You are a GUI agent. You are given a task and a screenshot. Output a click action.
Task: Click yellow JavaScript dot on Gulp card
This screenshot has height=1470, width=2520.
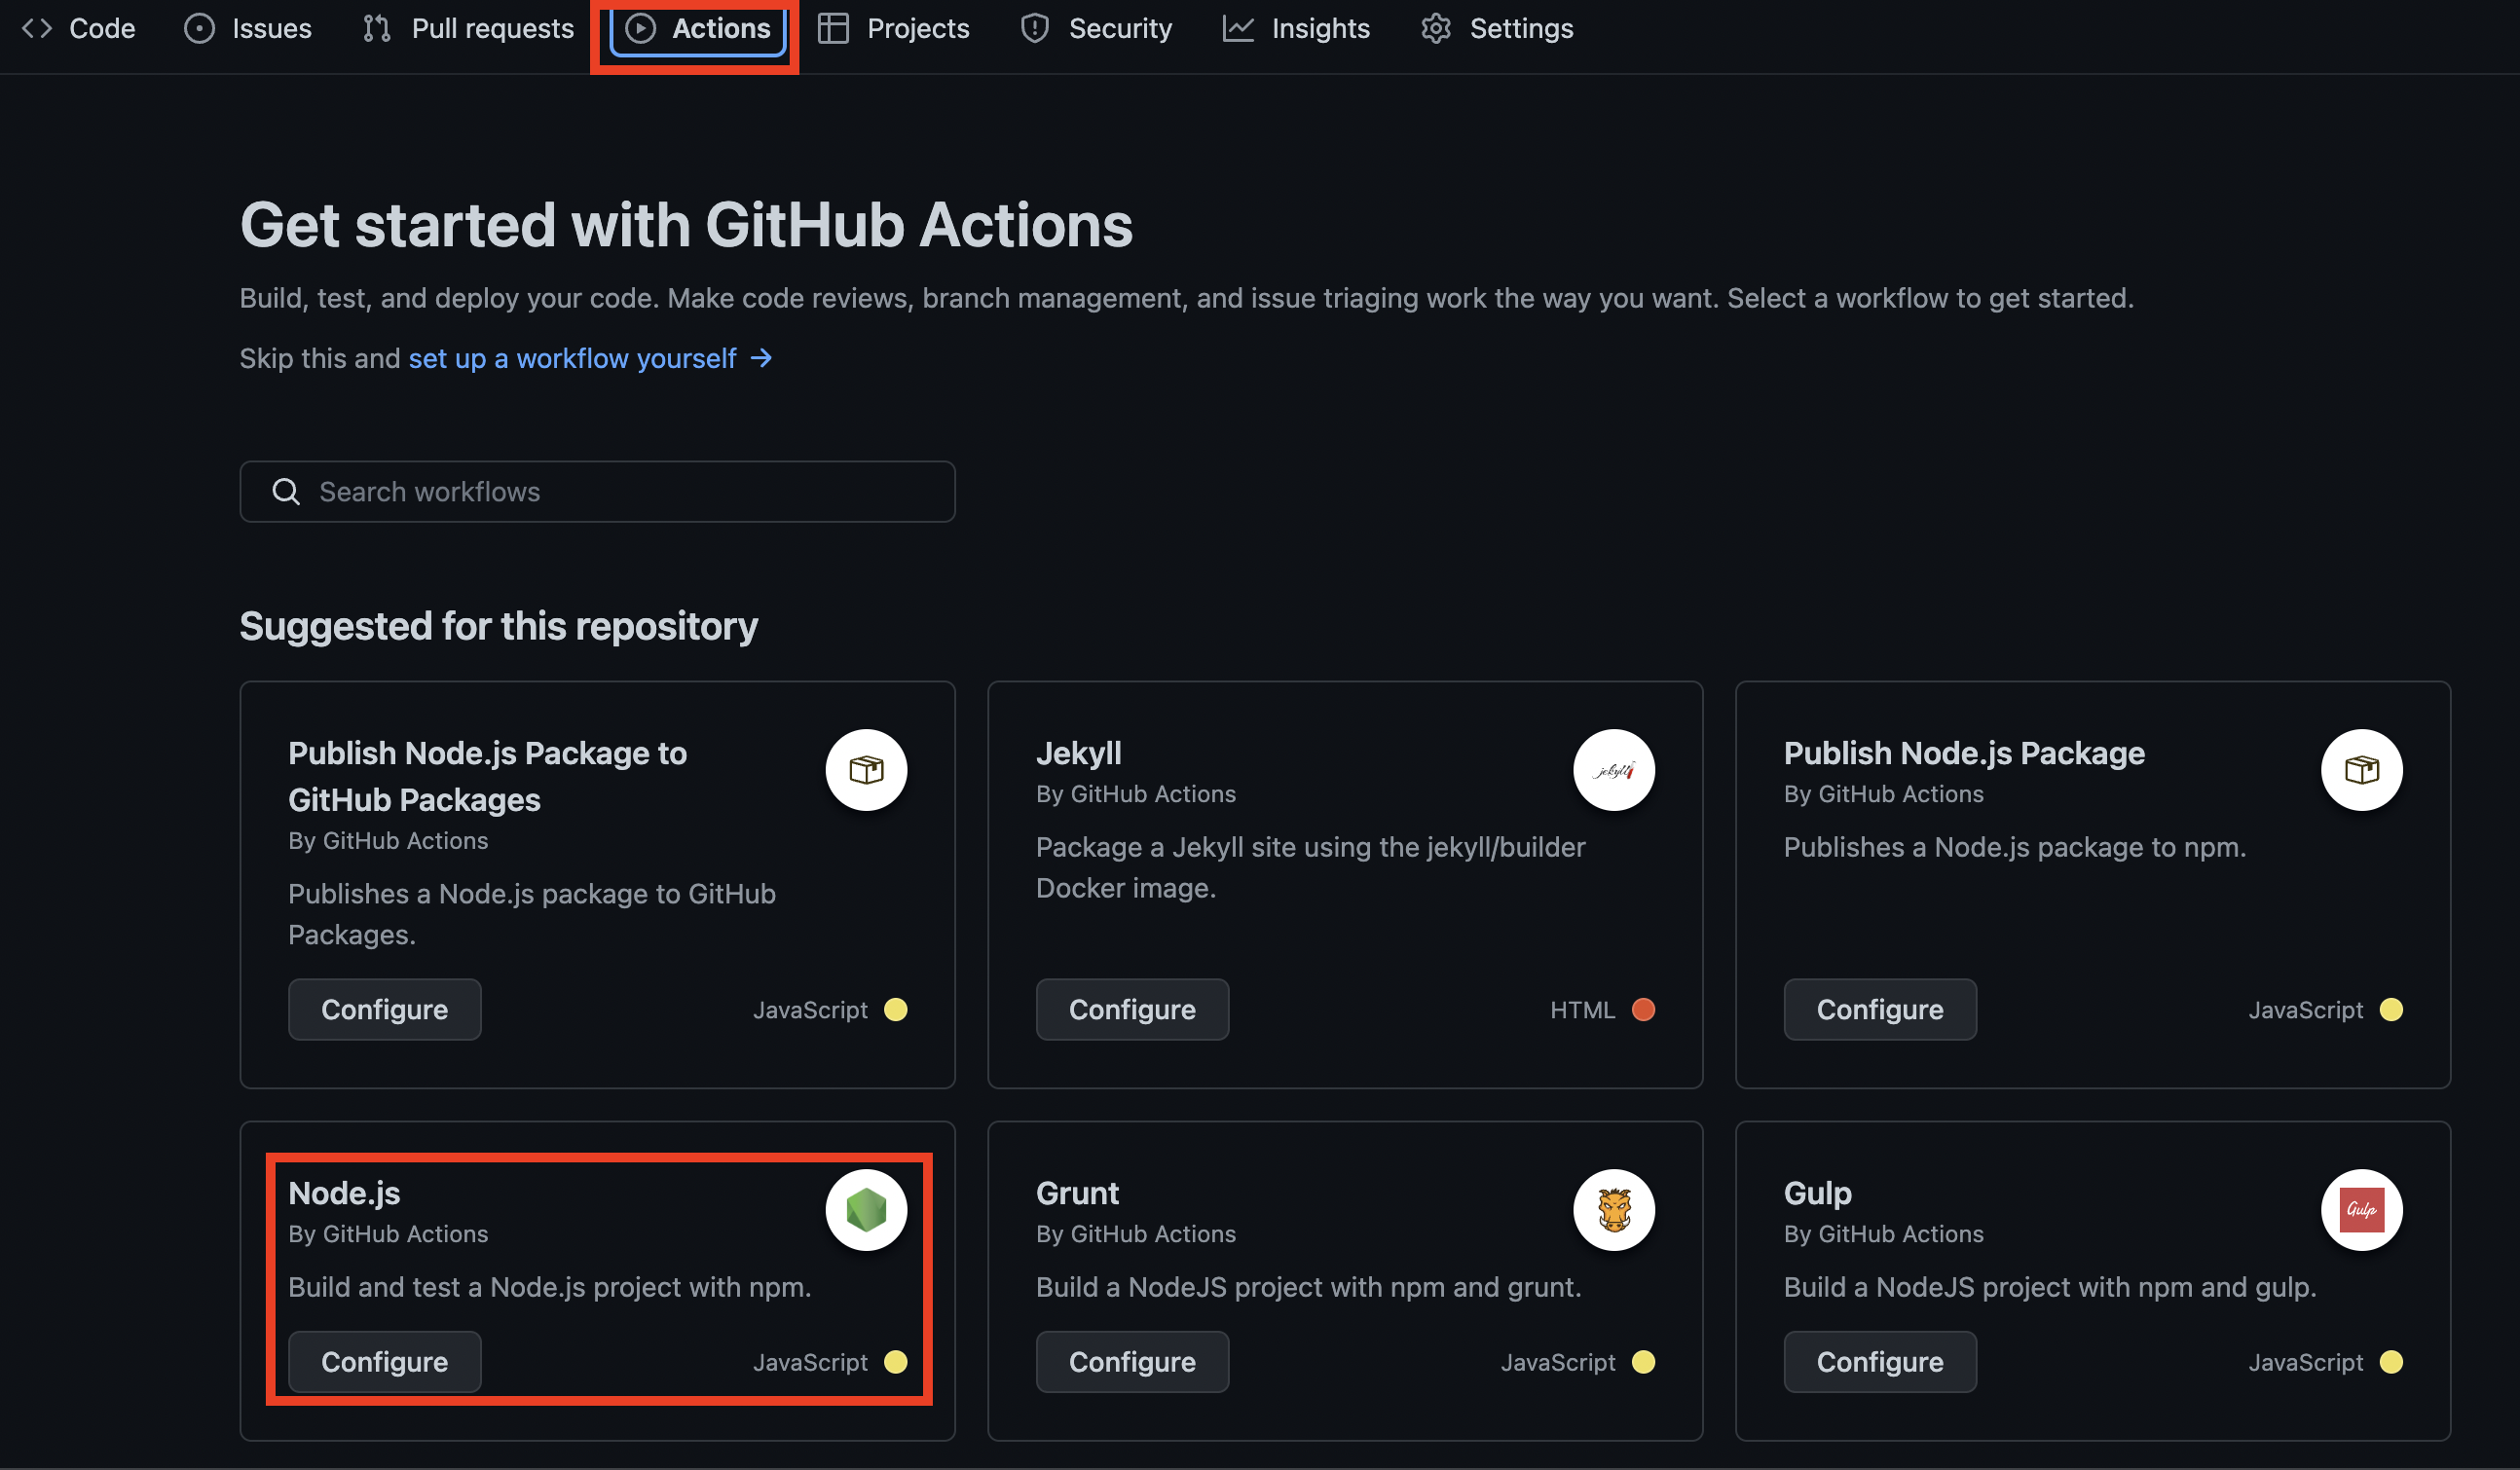[x=2390, y=1361]
